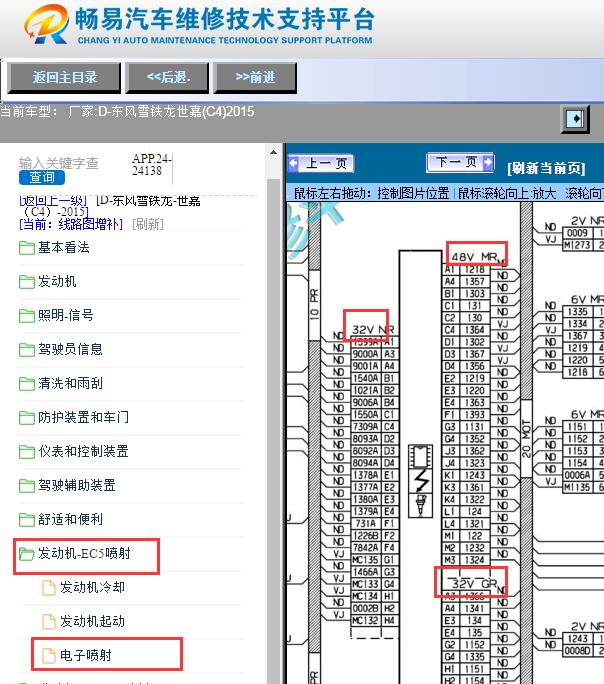604x684 pixels.
Task: Click the 当前:线路图增补 link
Action: pyautogui.click(x=71, y=224)
